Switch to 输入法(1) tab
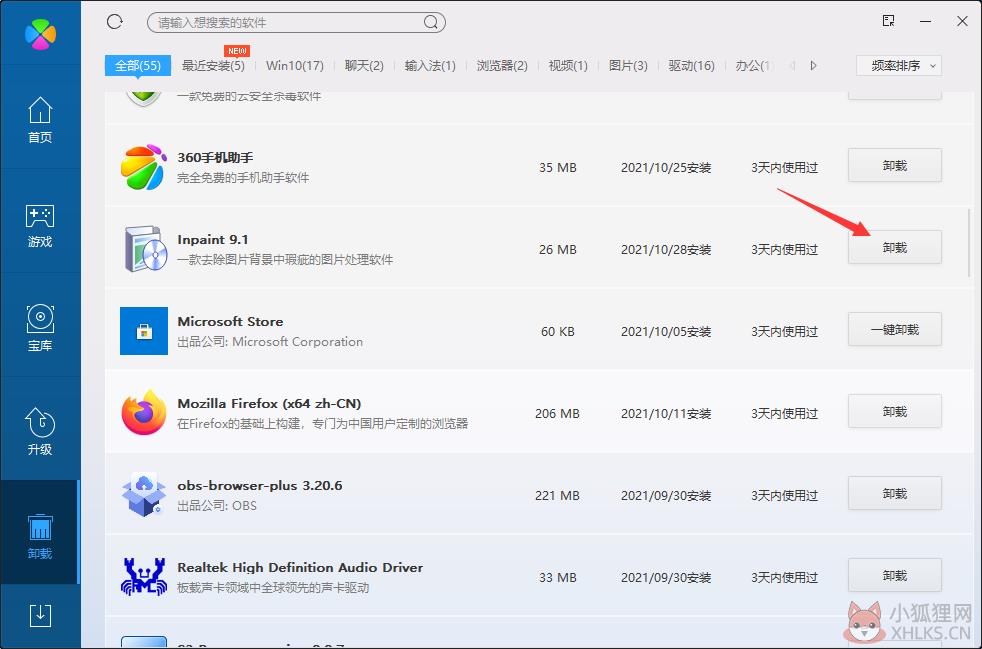 (430, 65)
